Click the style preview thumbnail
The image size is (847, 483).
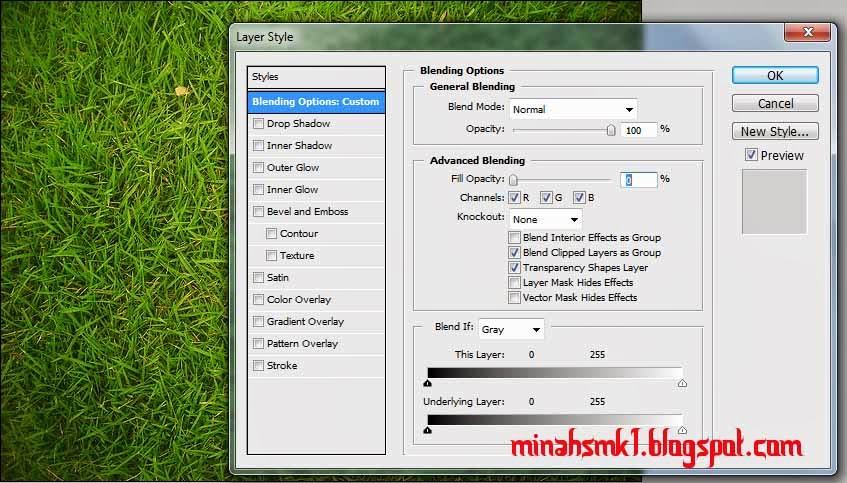pyautogui.click(x=774, y=202)
